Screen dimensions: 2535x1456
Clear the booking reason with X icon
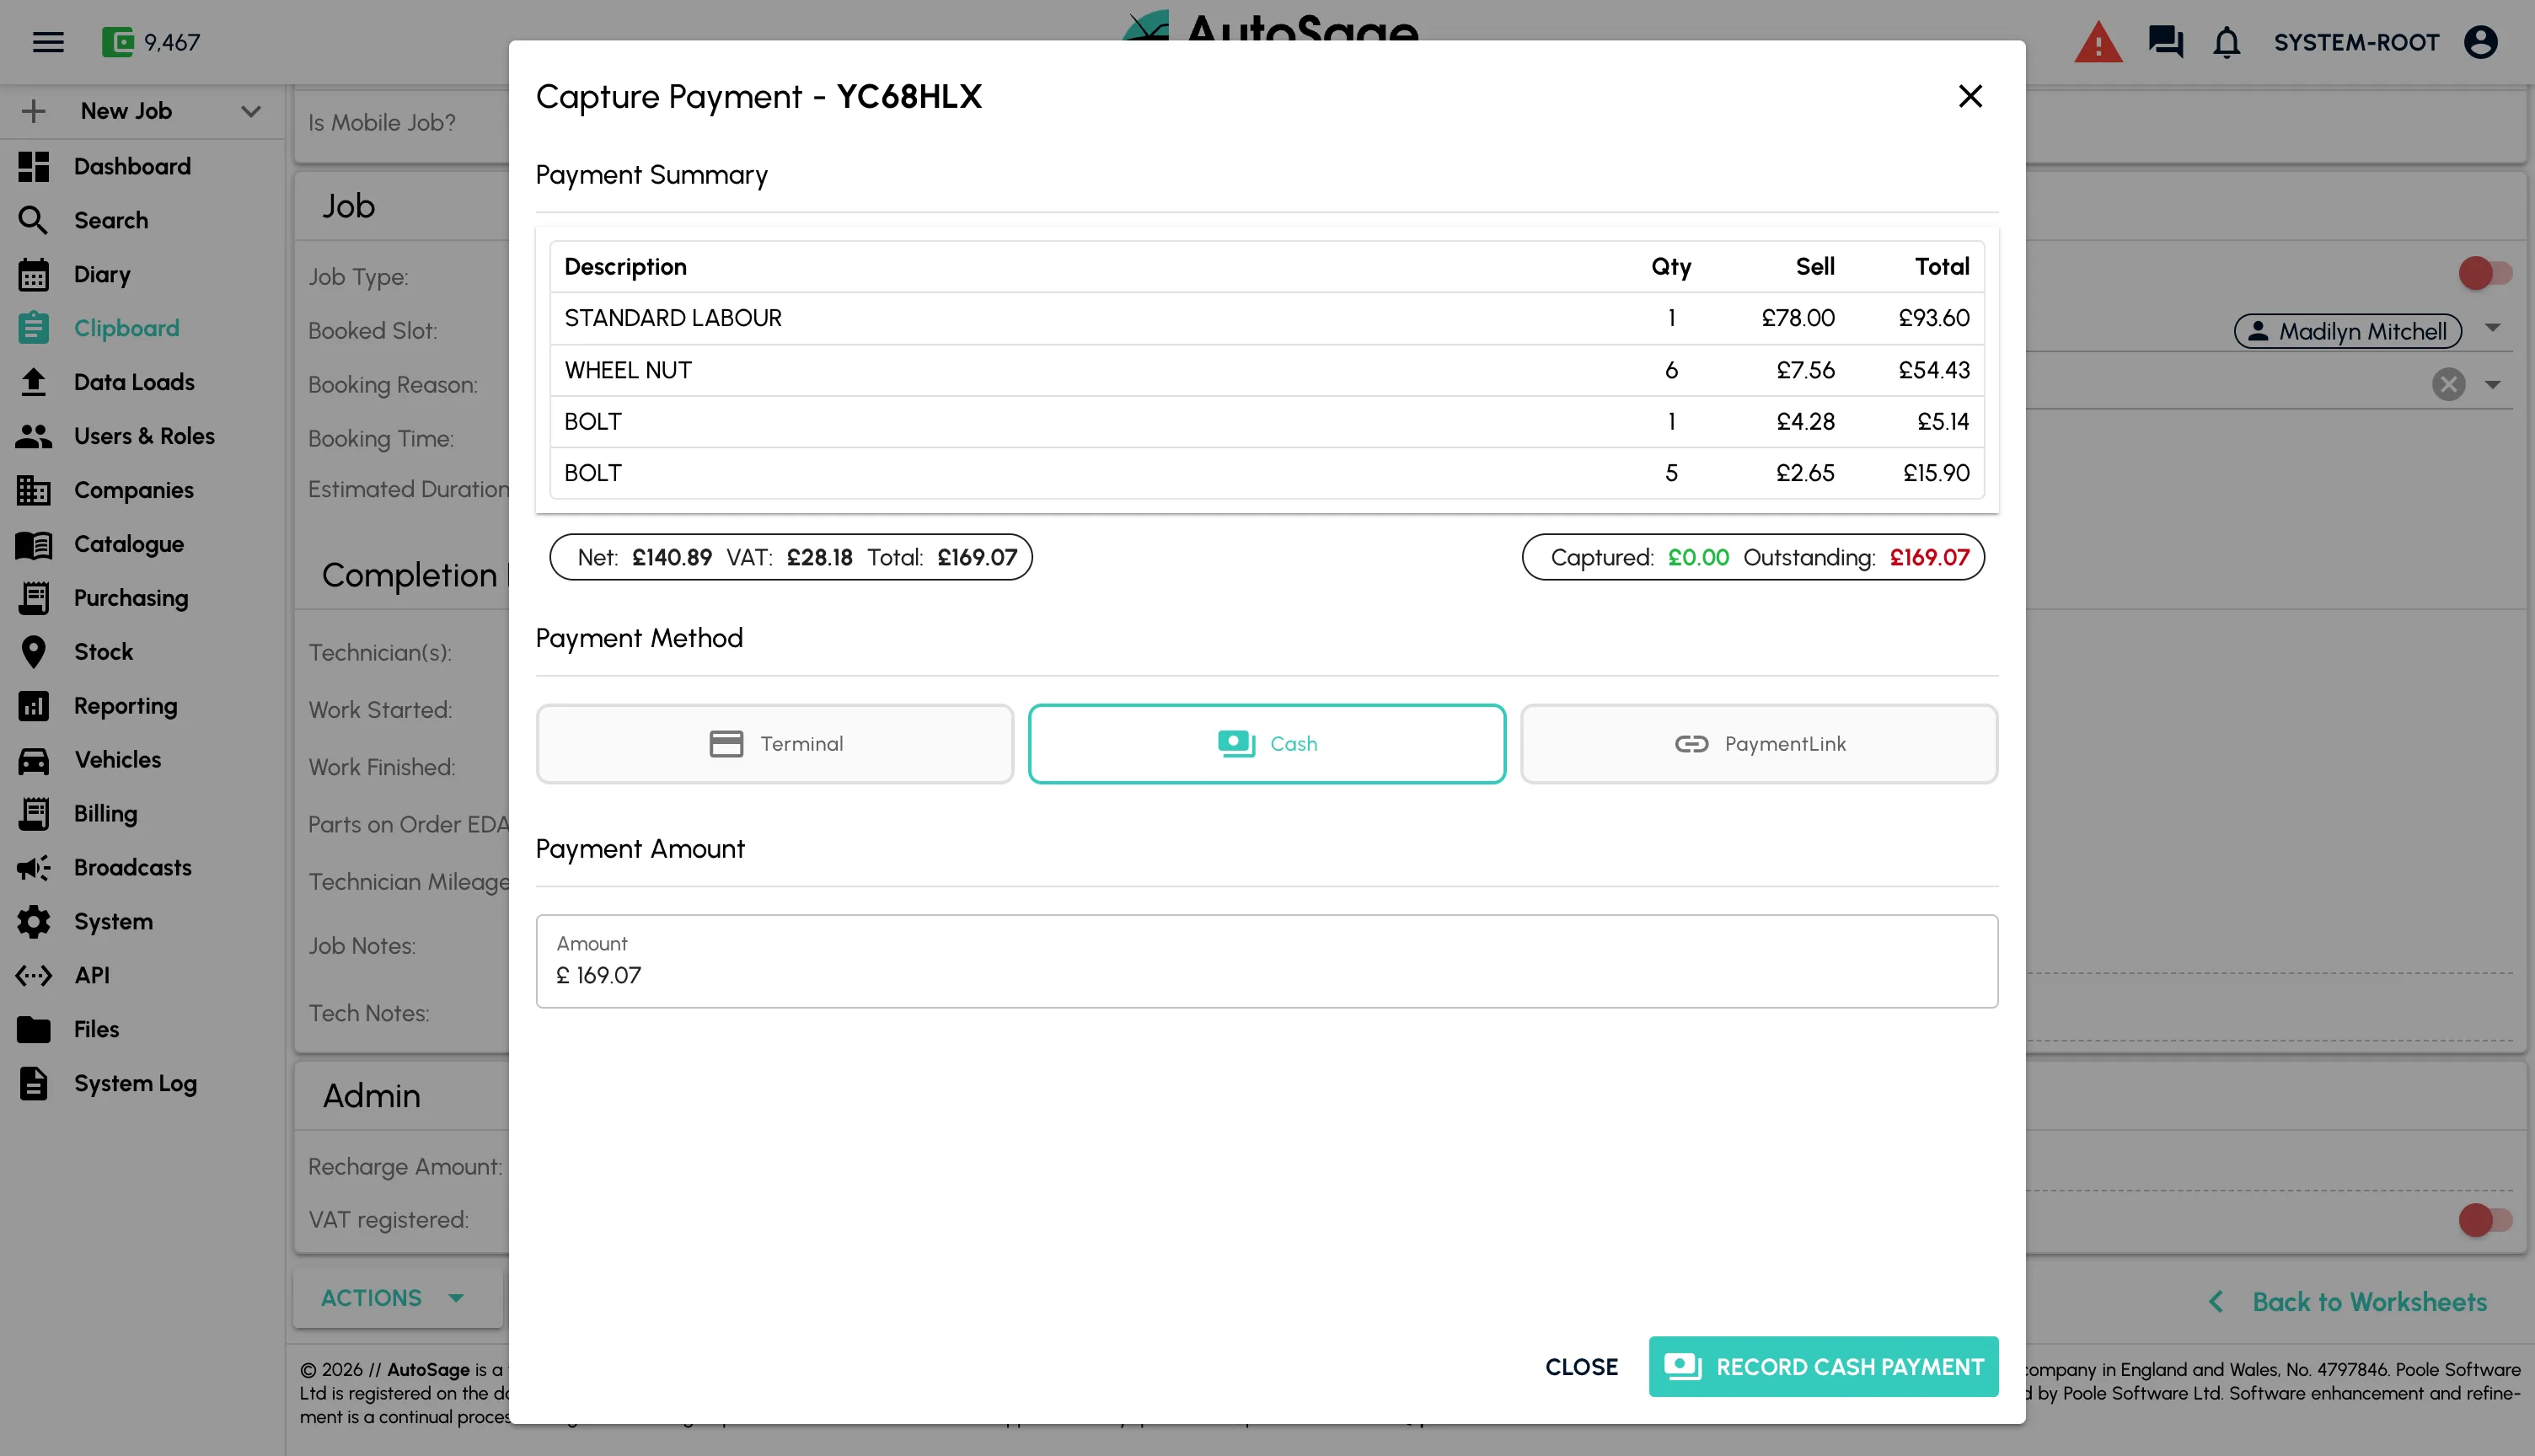tap(2449, 384)
